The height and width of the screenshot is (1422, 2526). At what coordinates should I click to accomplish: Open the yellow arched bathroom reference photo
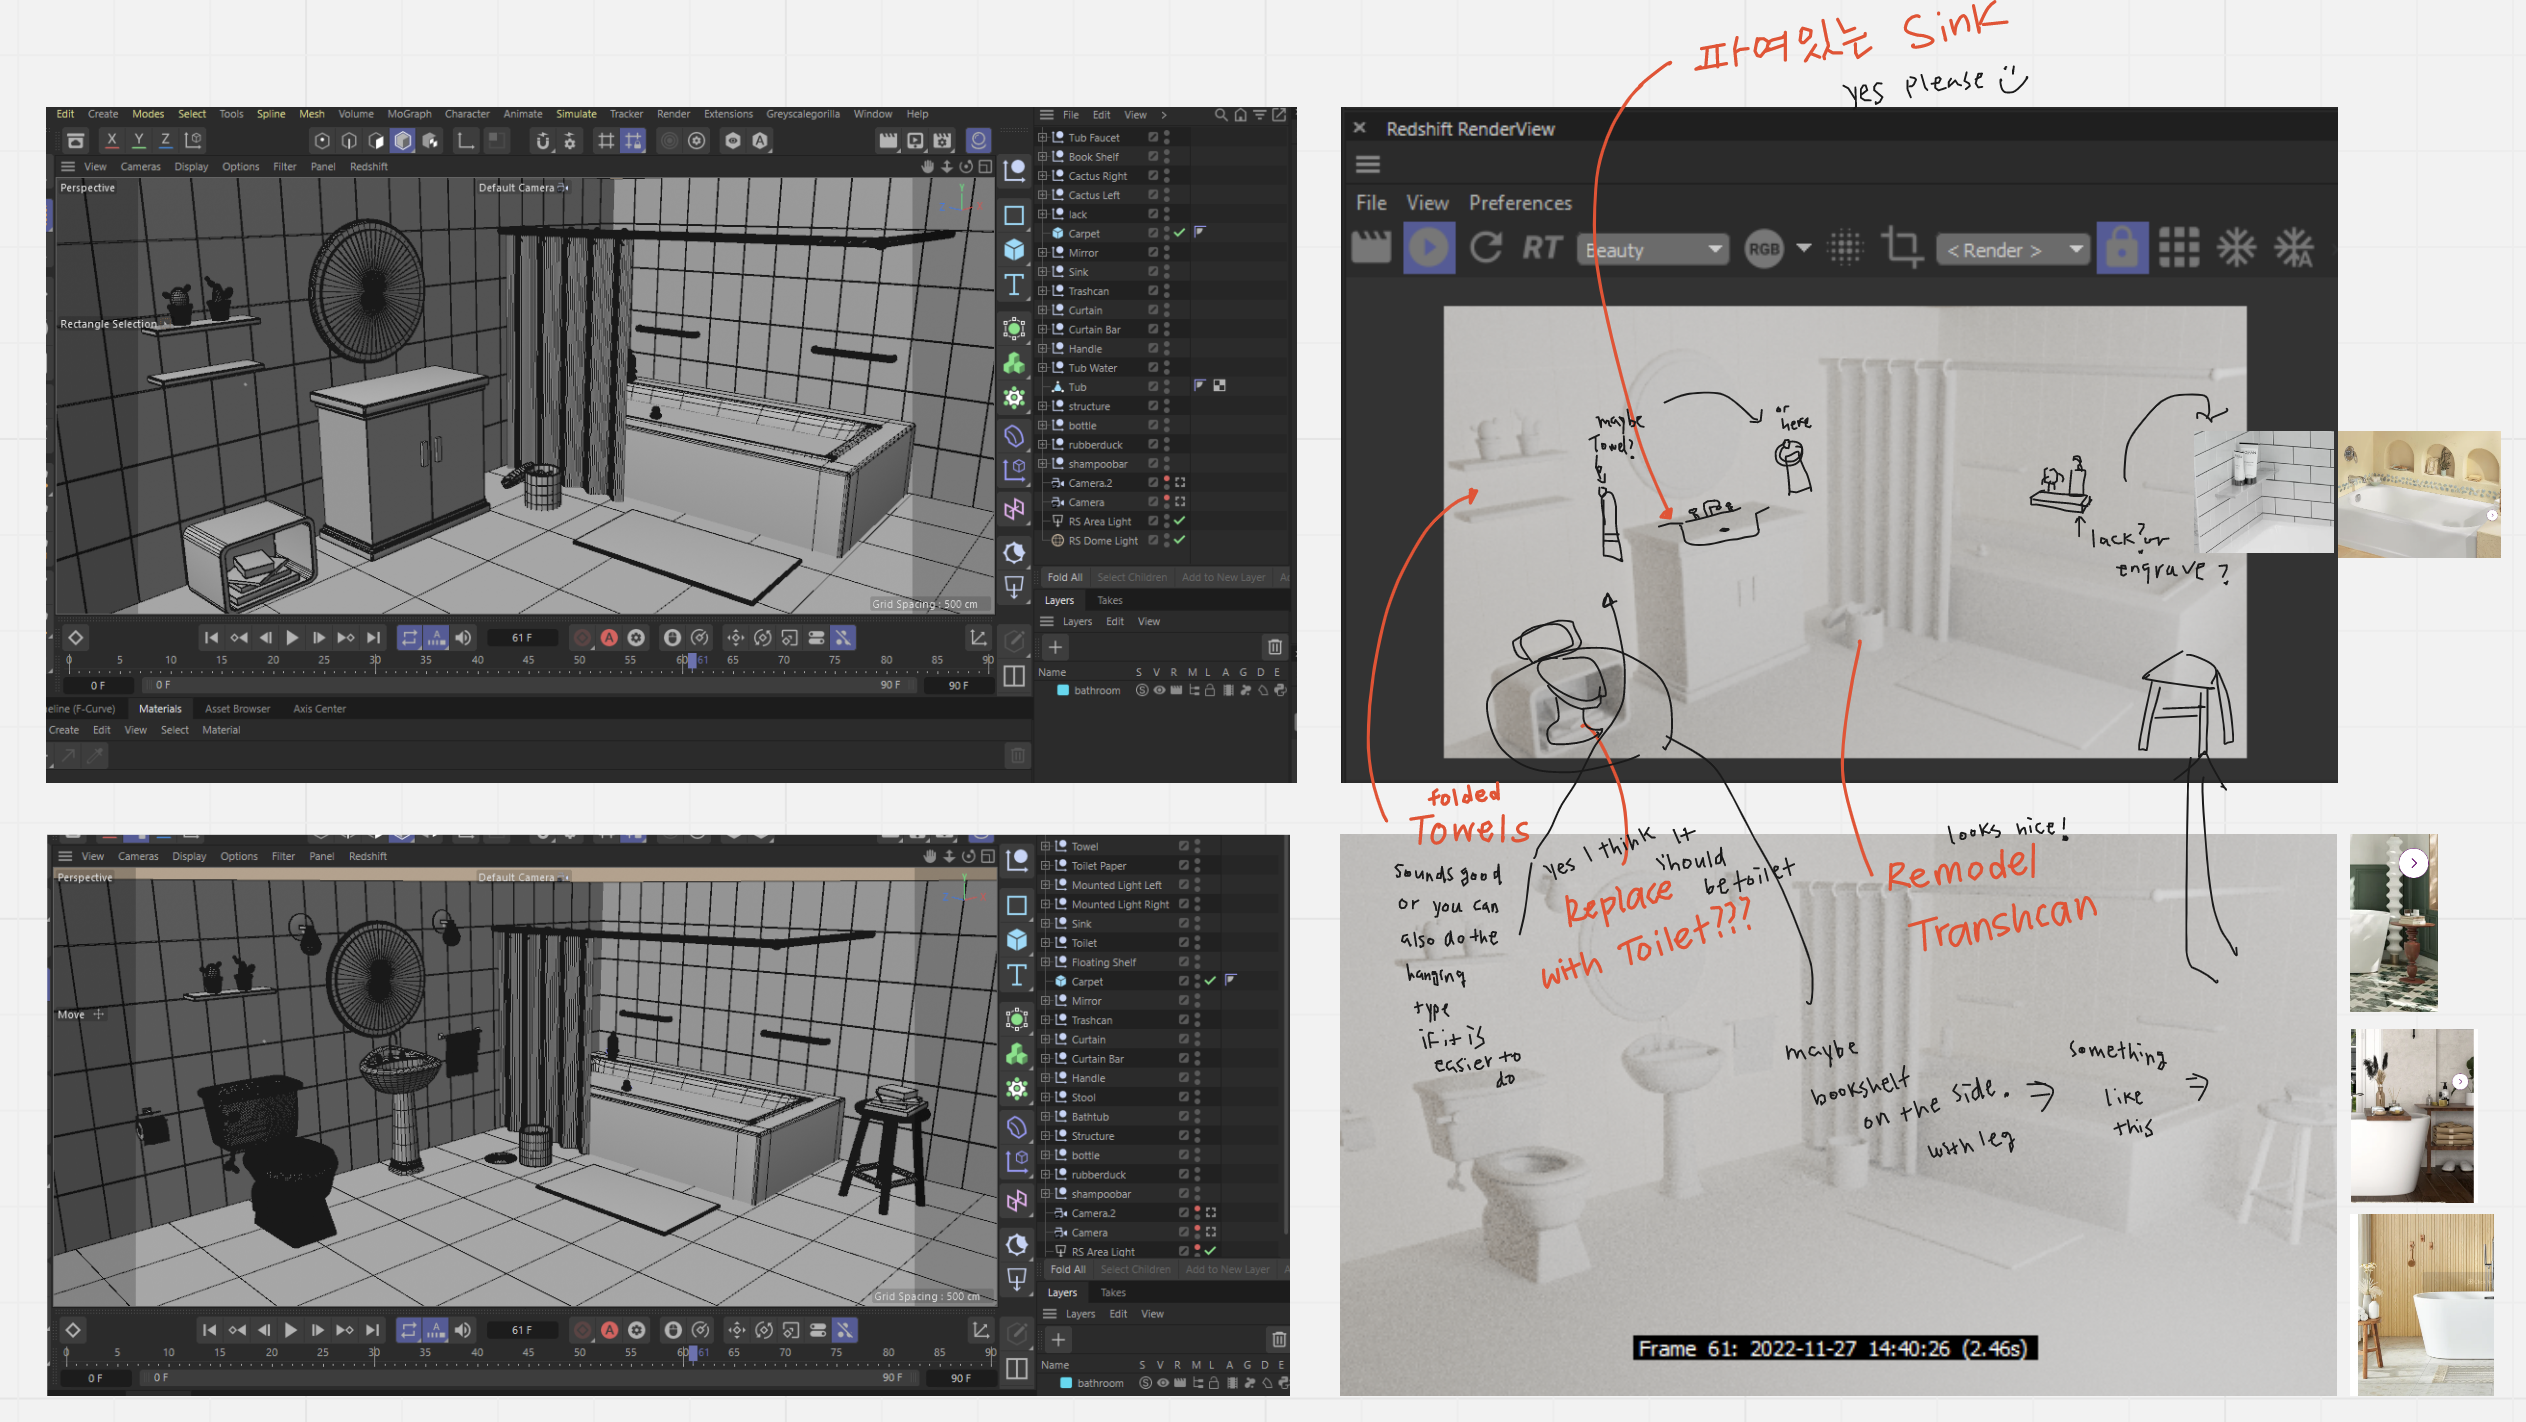click(2418, 494)
